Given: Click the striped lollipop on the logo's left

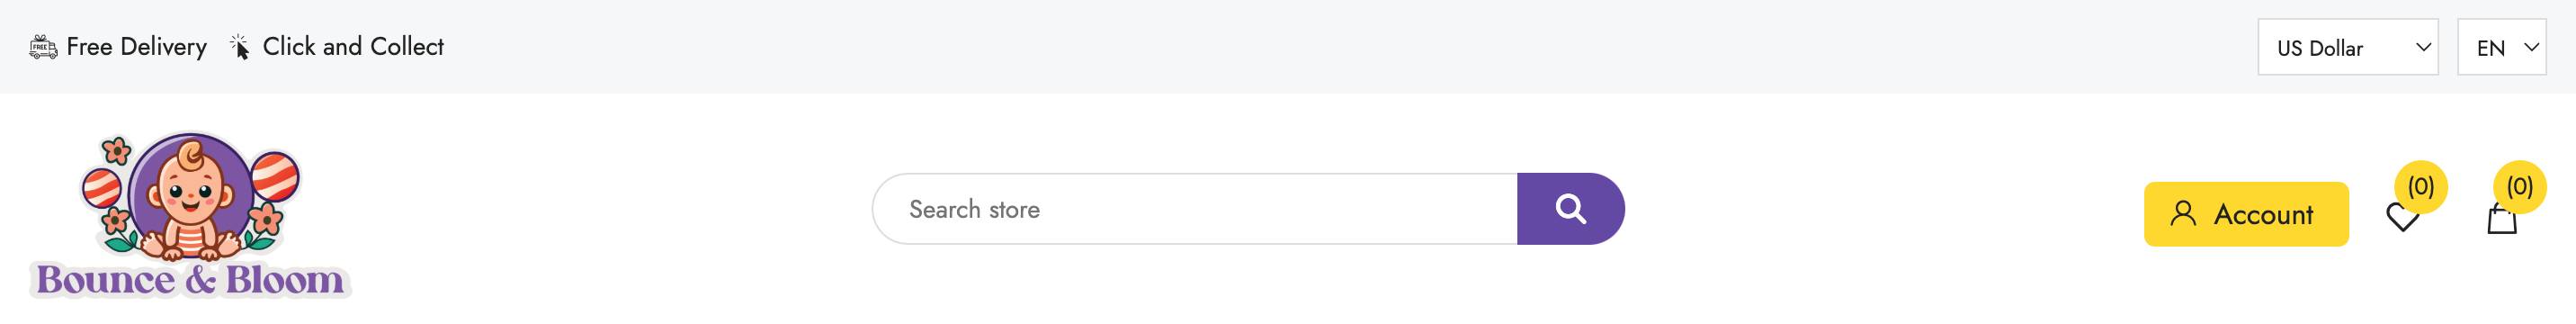Looking at the screenshot, I should coord(102,187).
